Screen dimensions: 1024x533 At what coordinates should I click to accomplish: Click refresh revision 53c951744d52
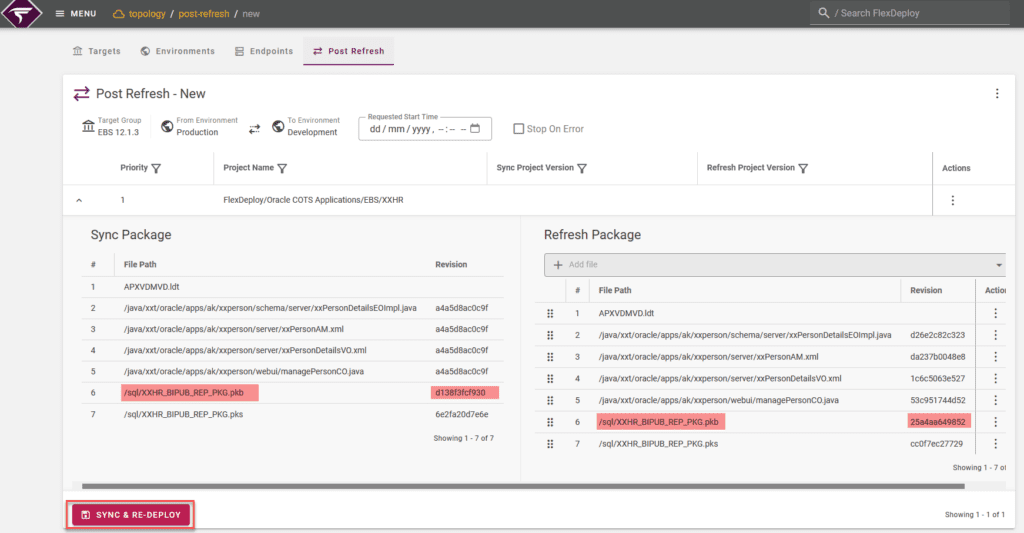(x=938, y=400)
